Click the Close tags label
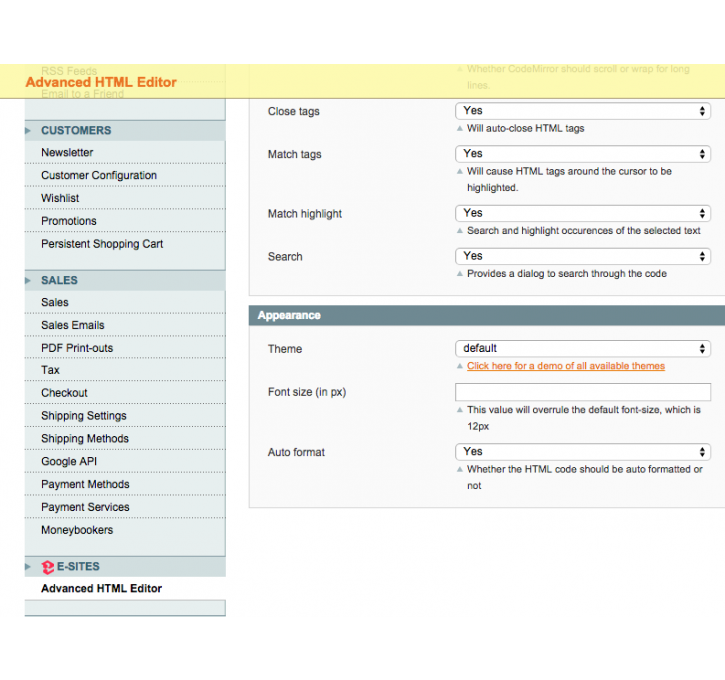Image resolution: width=725 pixels, height=680 pixels. 294,111
